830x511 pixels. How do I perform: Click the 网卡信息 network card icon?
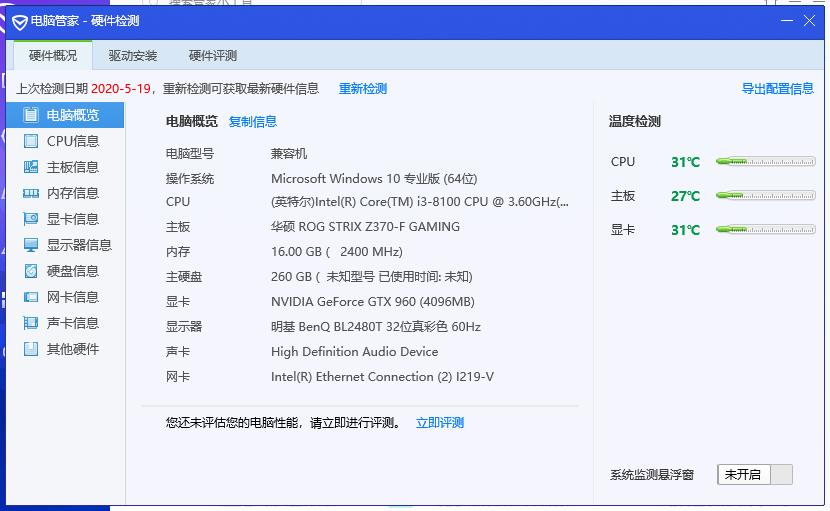point(31,297)
